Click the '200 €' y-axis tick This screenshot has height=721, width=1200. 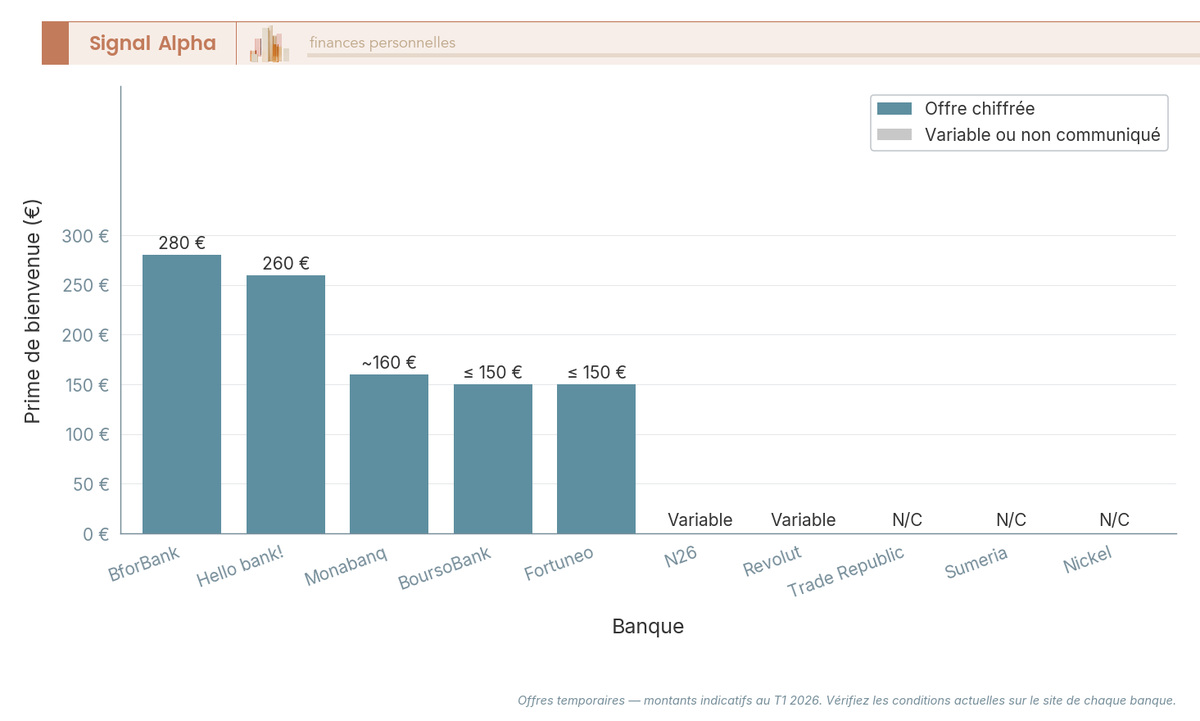click(x=85, y=335)
